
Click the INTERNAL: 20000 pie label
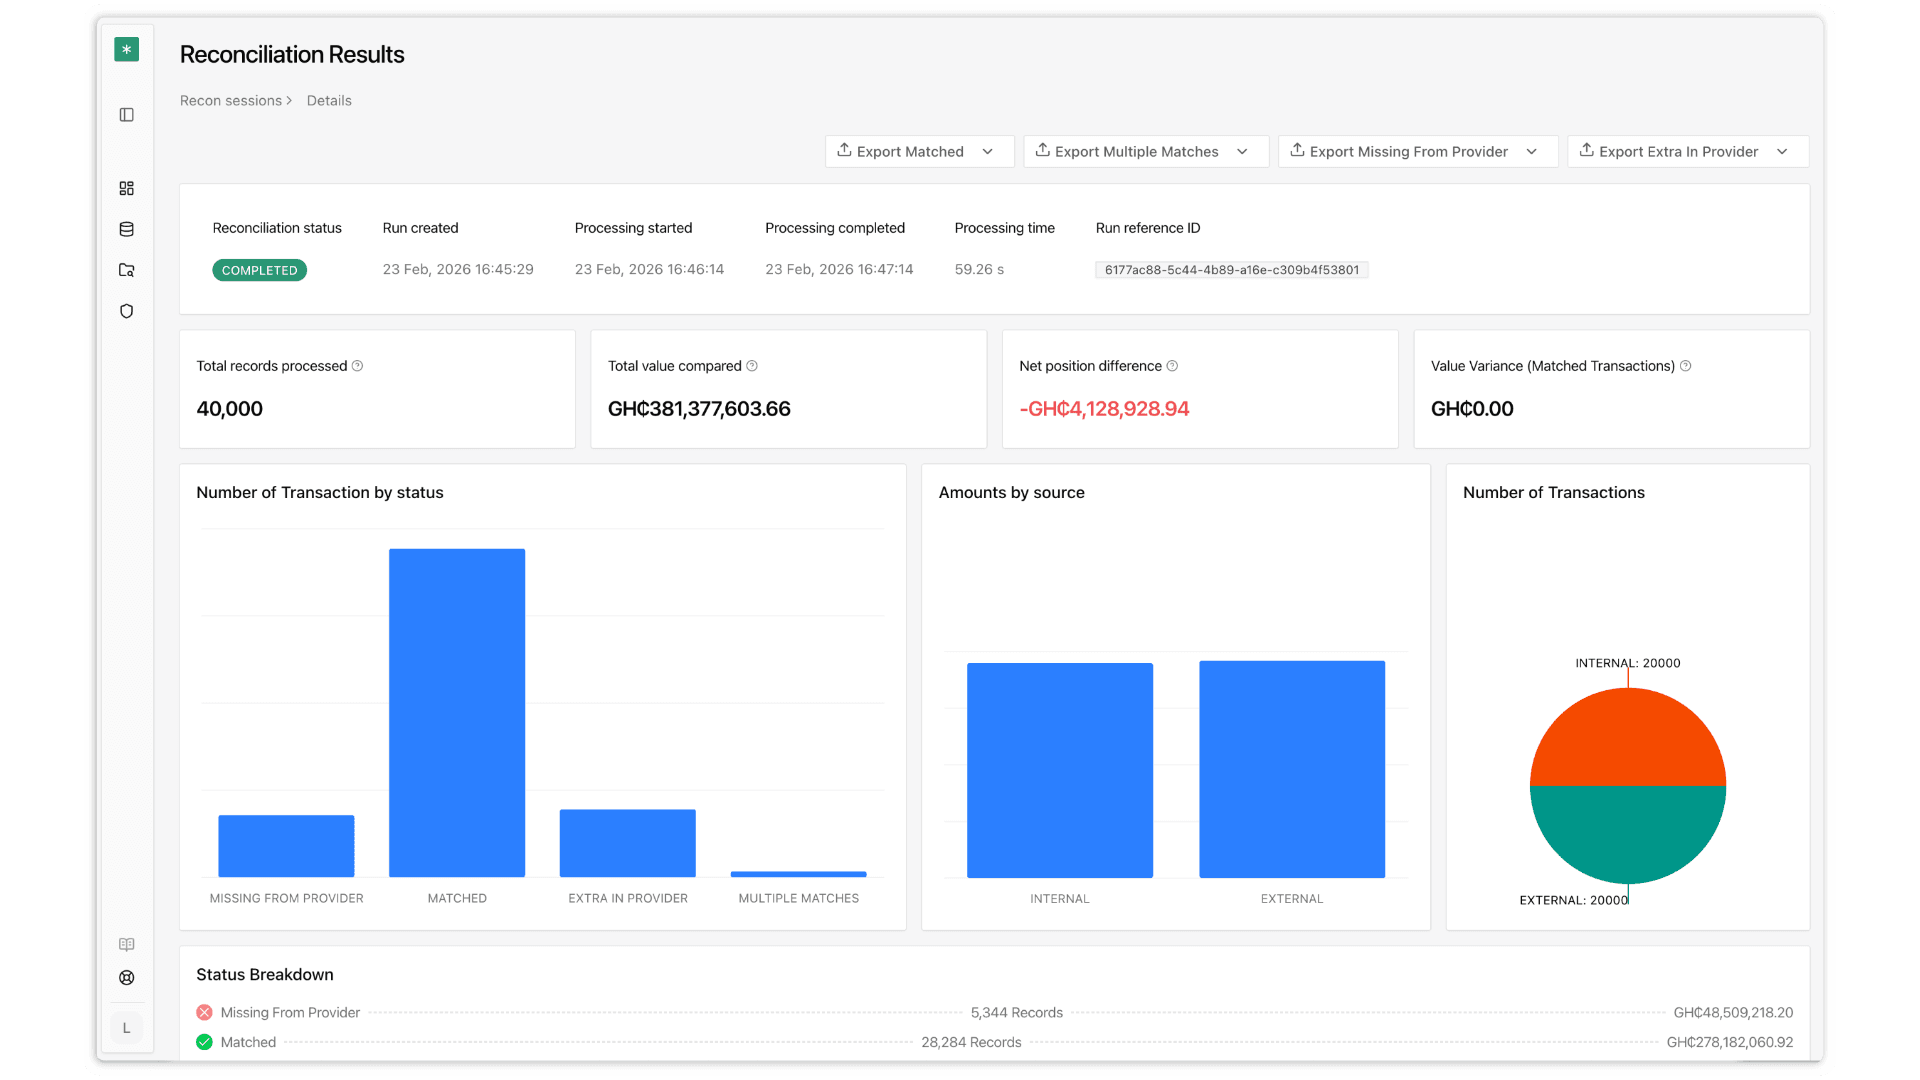[x=1628, y=663]
